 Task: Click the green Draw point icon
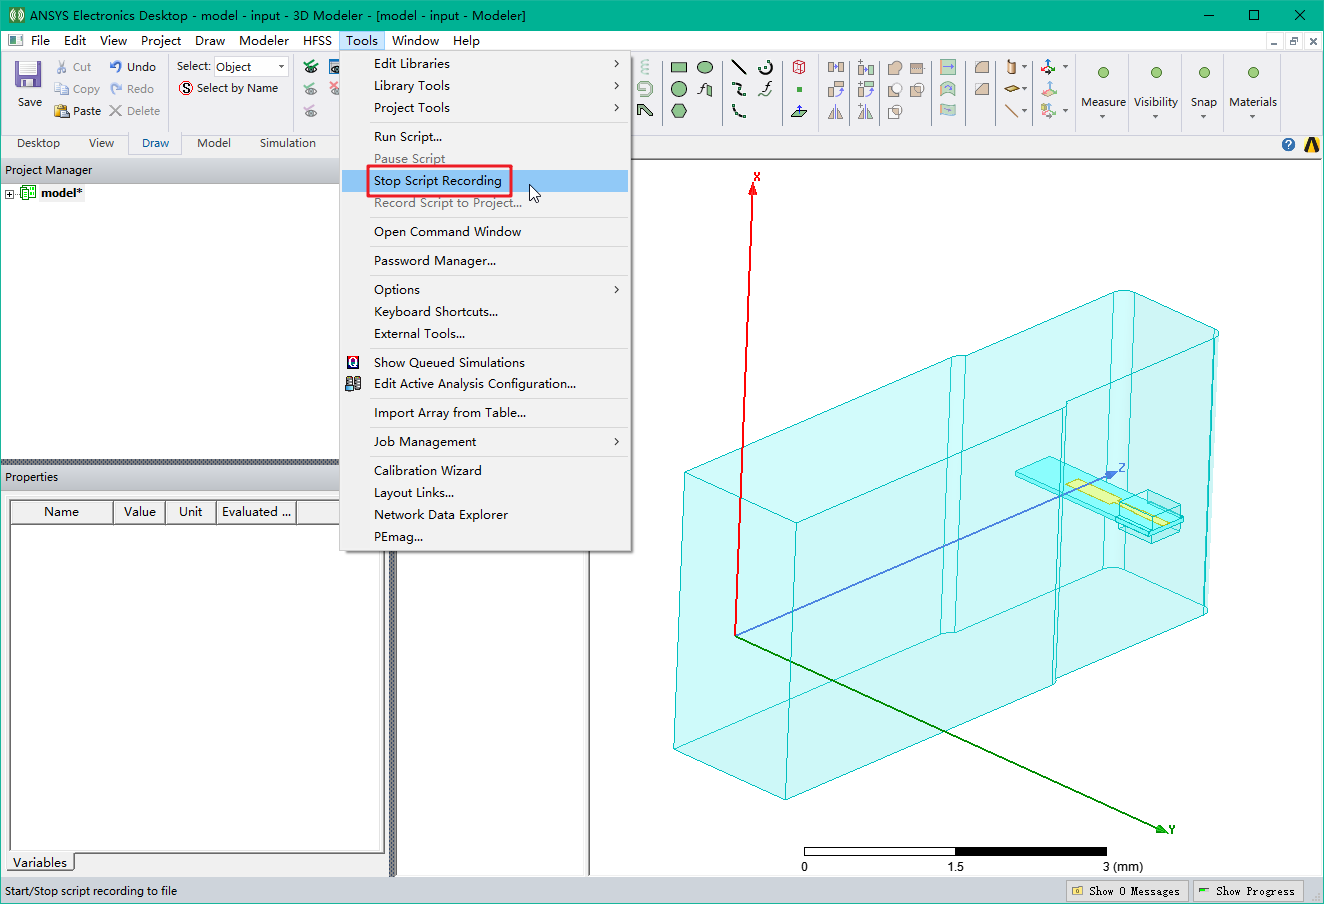pos(799,89)
